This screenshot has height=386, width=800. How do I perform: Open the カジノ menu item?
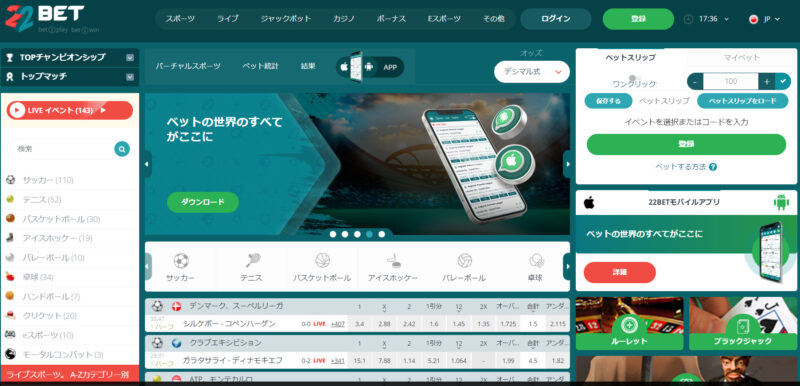tap(344, 19)
